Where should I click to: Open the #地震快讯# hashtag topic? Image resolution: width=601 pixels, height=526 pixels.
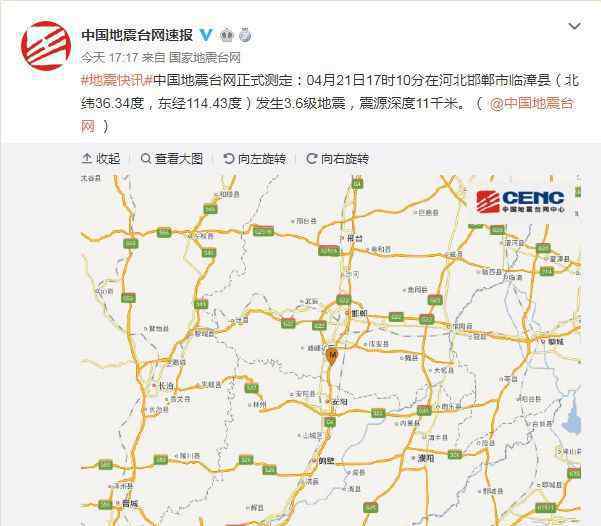[x=117, y=81]
